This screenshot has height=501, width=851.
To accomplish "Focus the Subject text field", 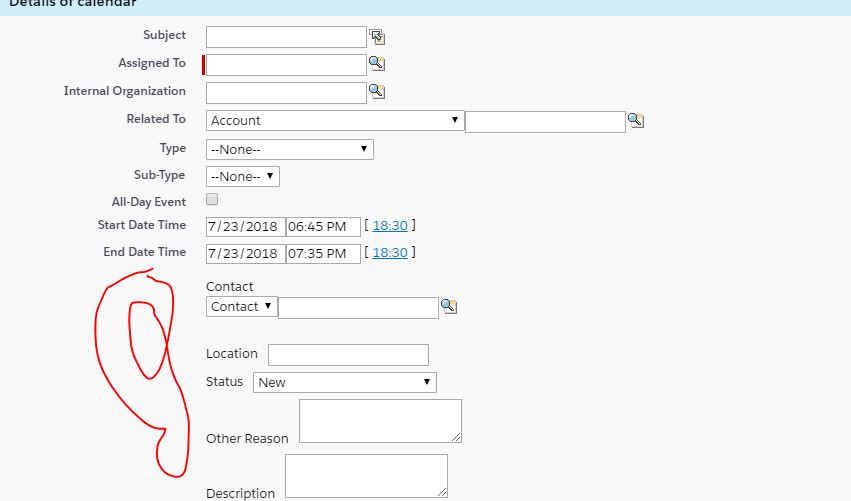I will point(286,37).
